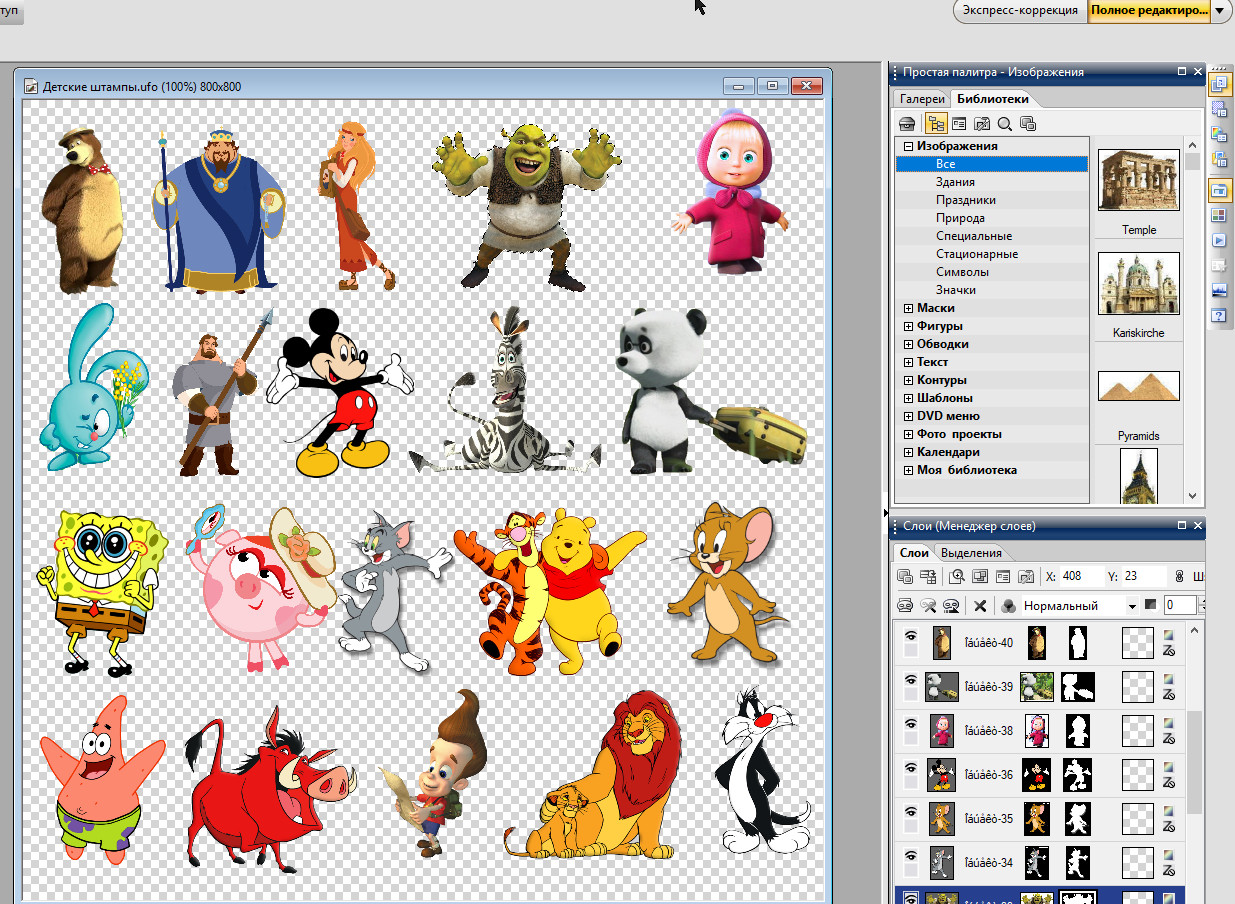Hide the Jerry layer 35 via its eye
The height and width of the screenshot is (904, 1235).
(x=910, y=812)
